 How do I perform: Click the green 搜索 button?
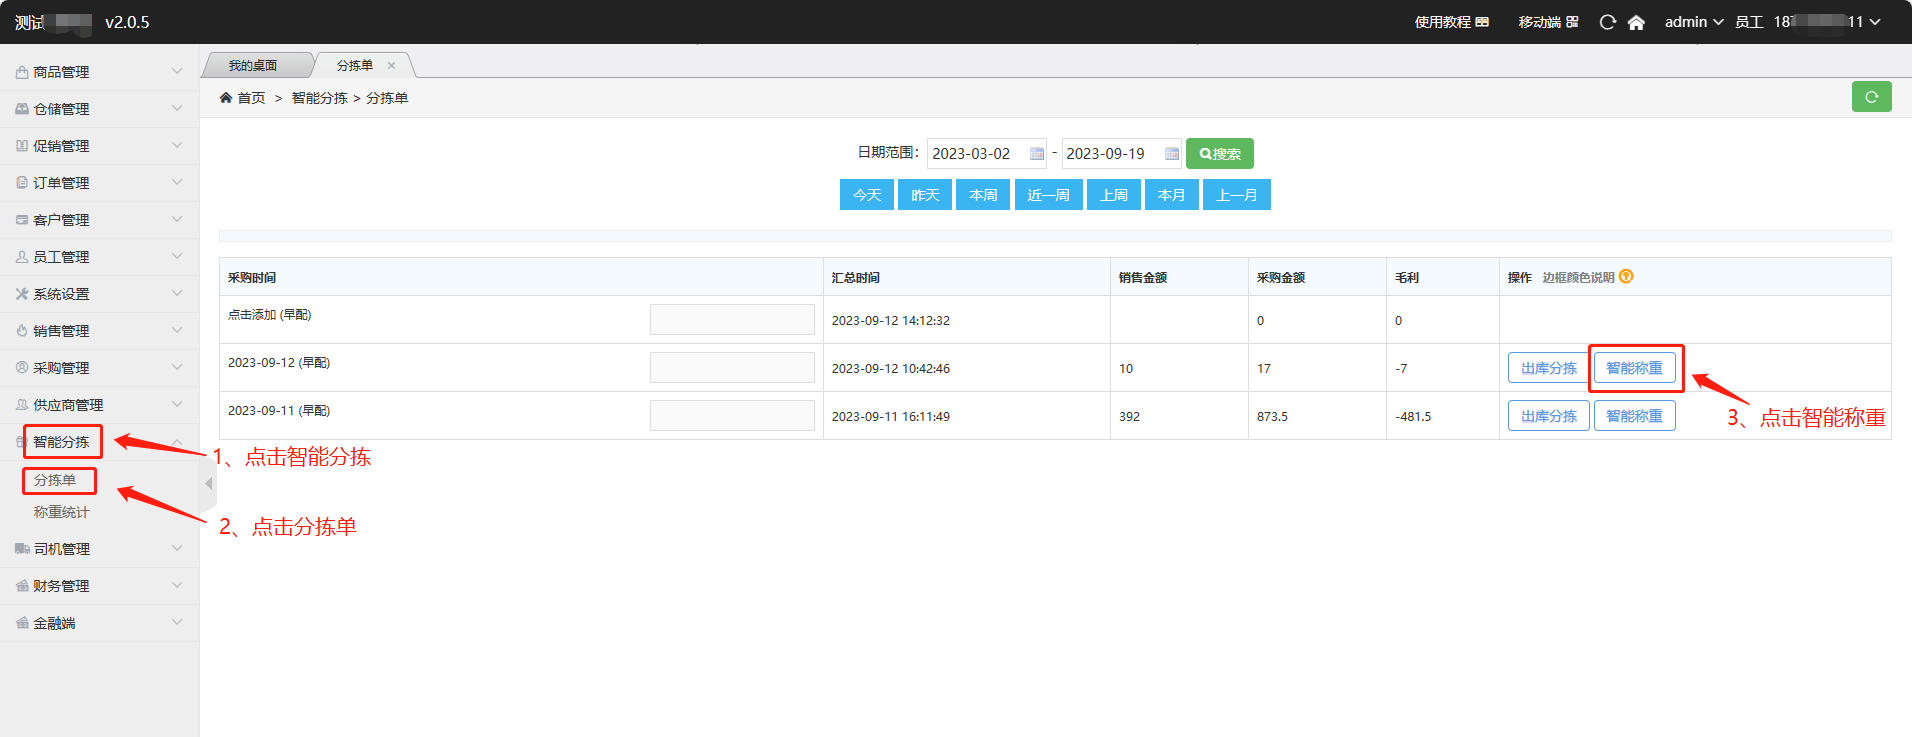tap(1219, 154)
